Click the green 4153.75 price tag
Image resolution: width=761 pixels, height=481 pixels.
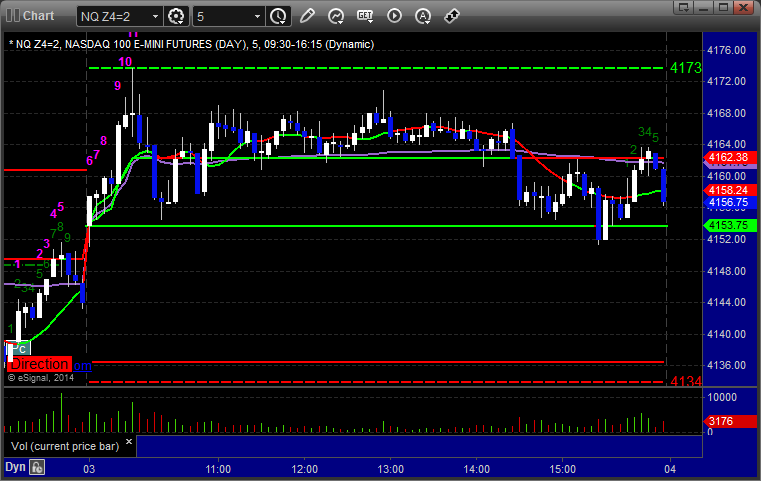729,225
